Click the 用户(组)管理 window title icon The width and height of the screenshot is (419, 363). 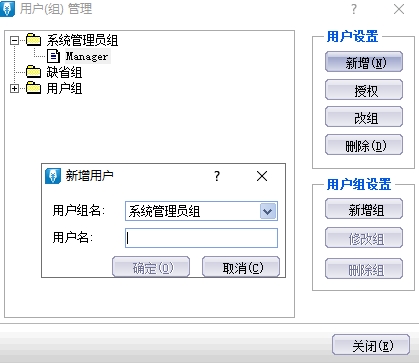click(x=7, y=8)
